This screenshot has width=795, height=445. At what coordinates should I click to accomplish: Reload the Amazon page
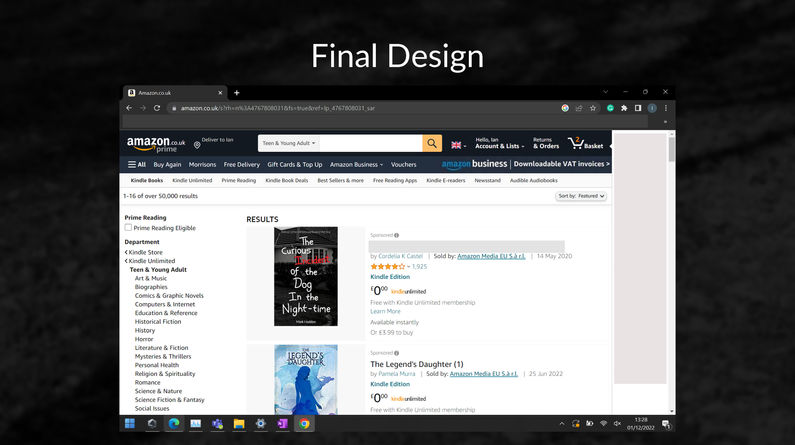[157, 108]
